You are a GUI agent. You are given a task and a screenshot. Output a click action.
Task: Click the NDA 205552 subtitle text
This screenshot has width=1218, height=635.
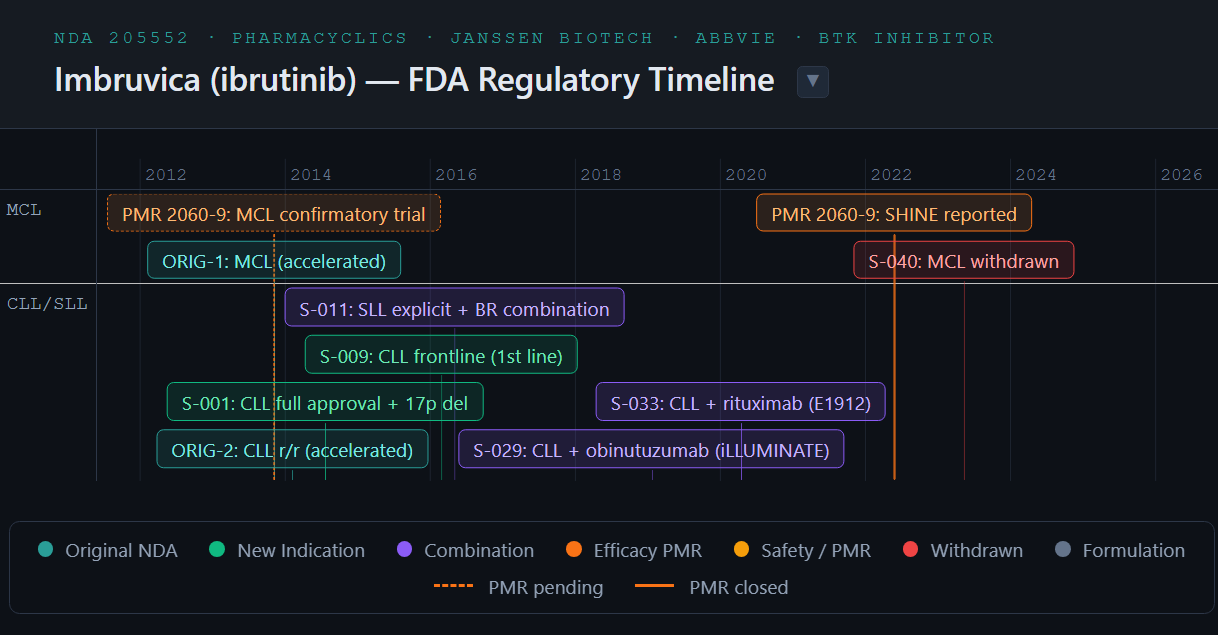click(524, 38)
